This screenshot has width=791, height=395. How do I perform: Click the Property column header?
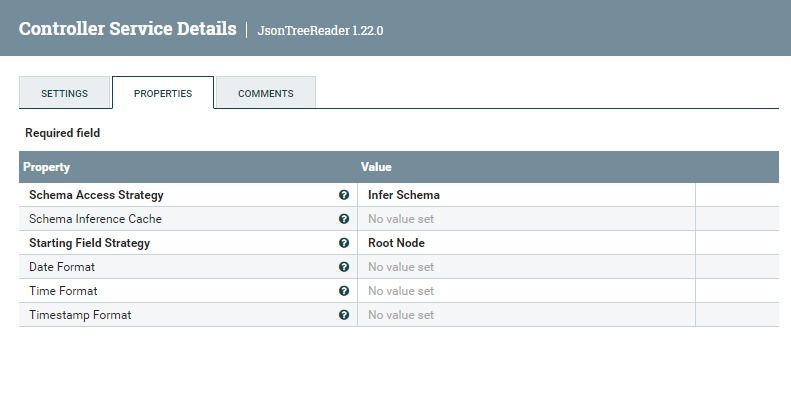[x=46, y=167]
